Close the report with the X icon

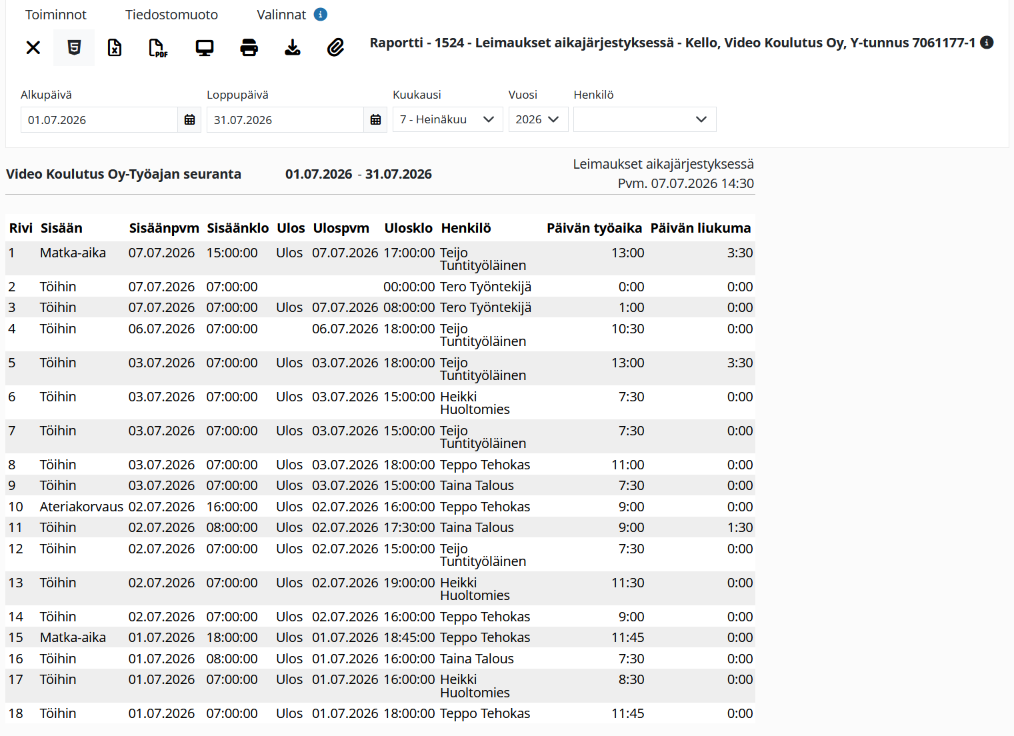(x=33, y=47)
